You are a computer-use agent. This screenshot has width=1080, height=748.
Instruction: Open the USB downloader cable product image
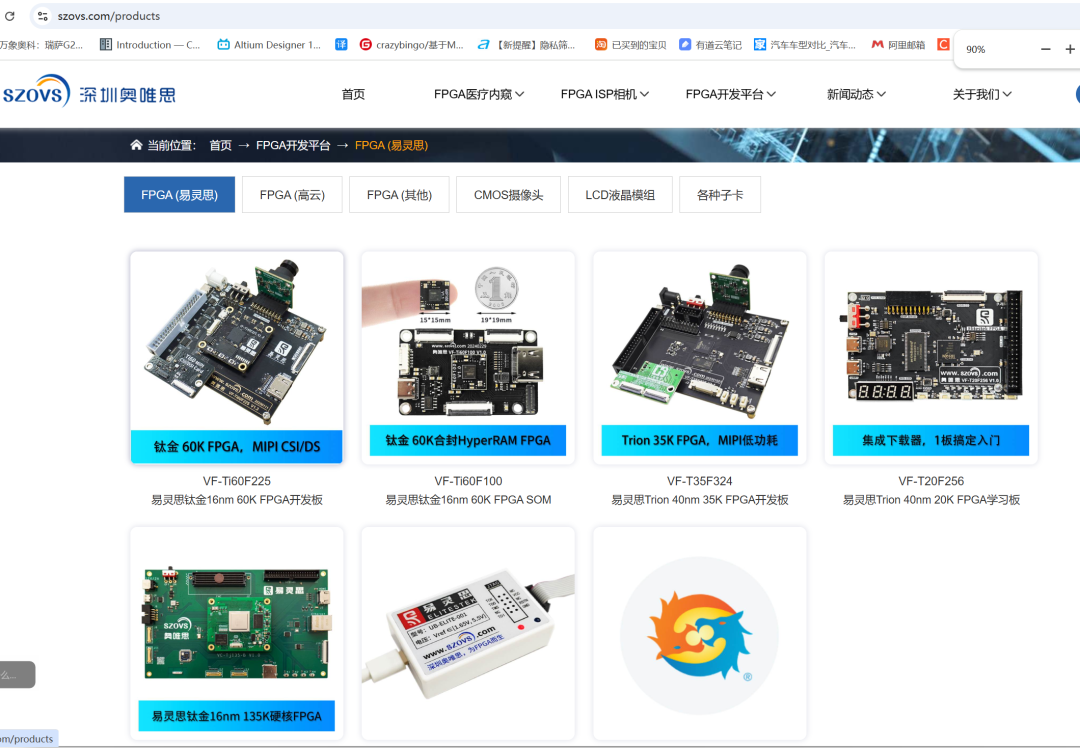click(x=468, y=633)
